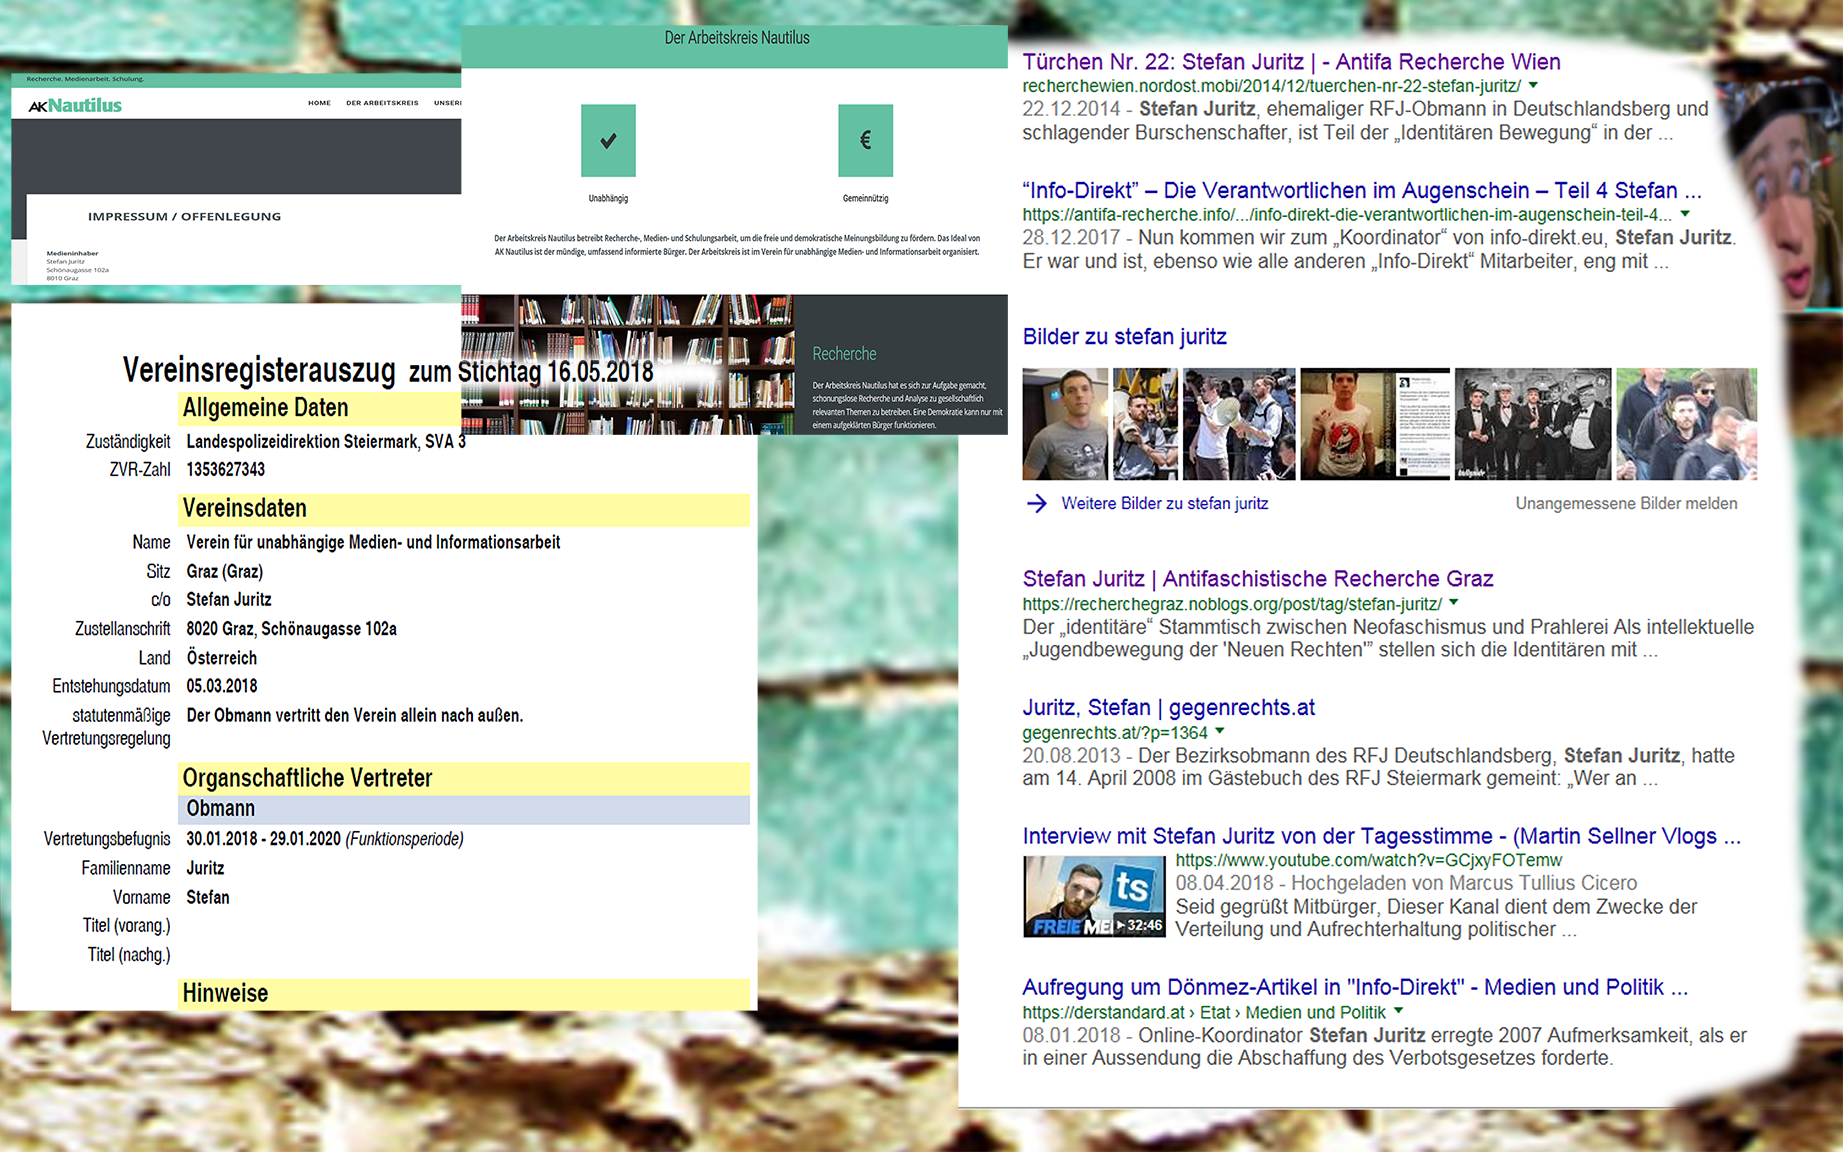Click the Euro icon above Gemeinnützig
Image resolution: width=1843 pixels, height=1152 pixels.
coord(865,141)
